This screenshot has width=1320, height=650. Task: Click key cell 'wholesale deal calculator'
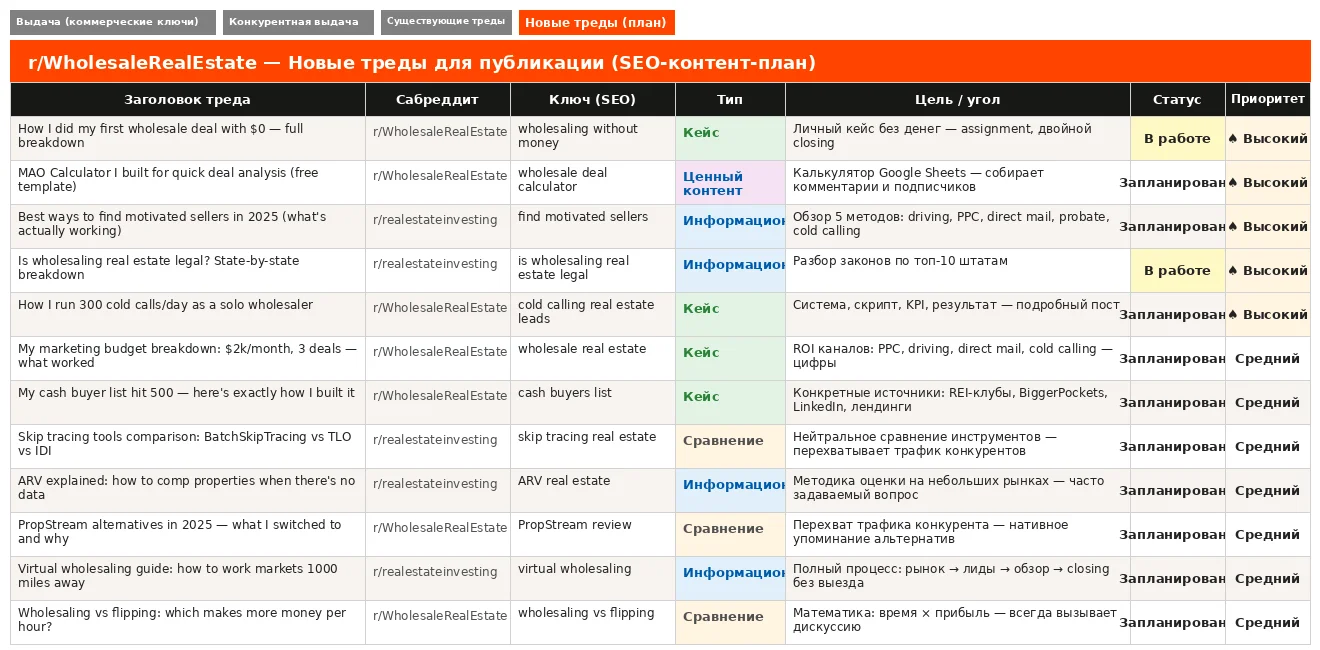point(593,183)
